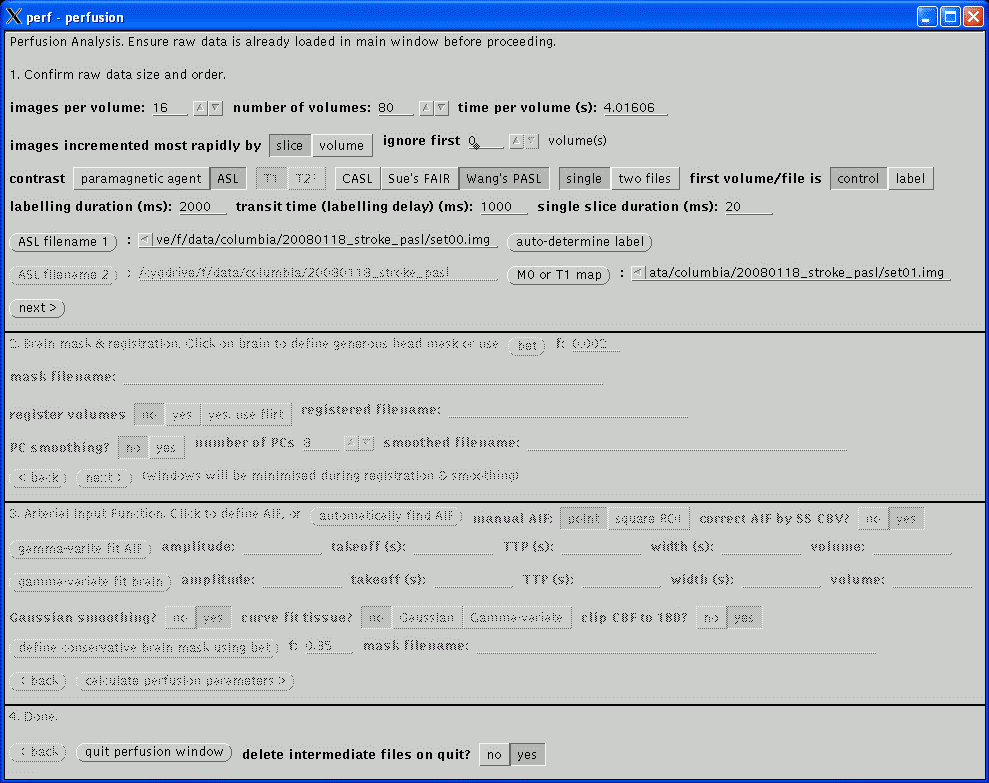This screenshot has height=783, width=989.
Task: Select Sue's FAIR labelling method
Action: point(420,179)
